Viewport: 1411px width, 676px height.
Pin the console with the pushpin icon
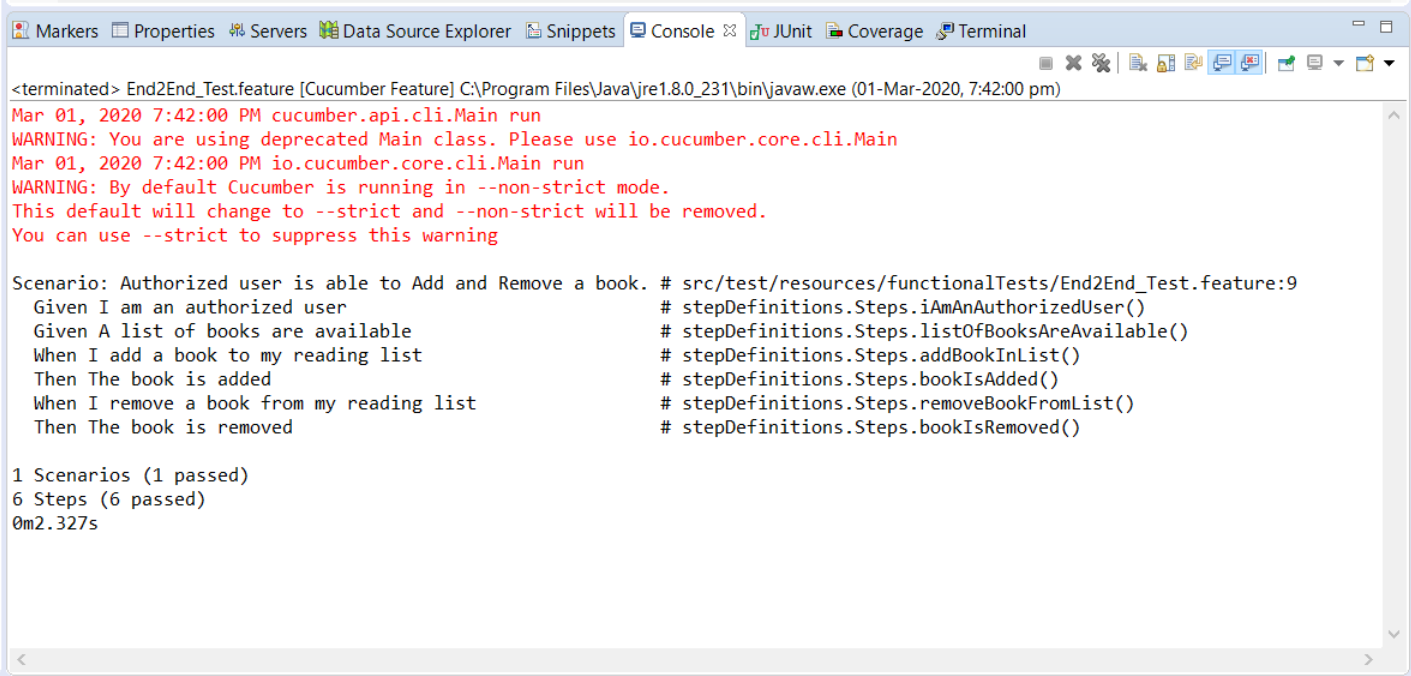[1286, 63]
